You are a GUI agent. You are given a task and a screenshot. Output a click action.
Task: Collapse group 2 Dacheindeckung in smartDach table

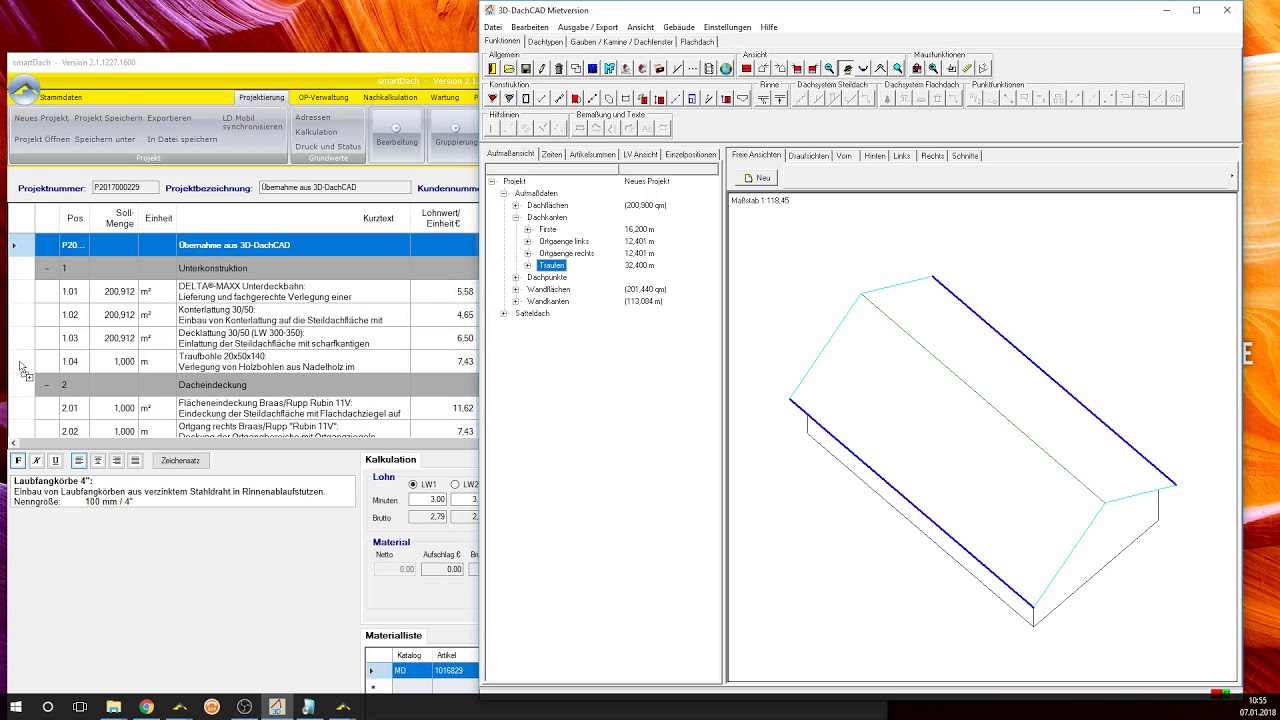pos(47,385)
